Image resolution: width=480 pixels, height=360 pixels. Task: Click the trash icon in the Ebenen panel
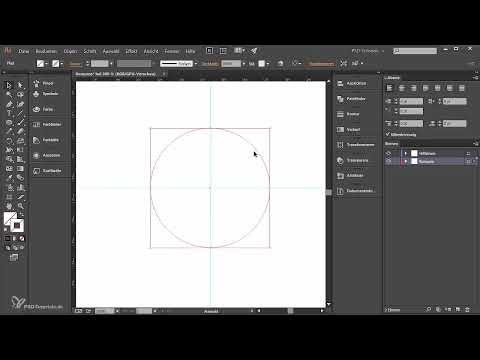(x=467, y=310)
